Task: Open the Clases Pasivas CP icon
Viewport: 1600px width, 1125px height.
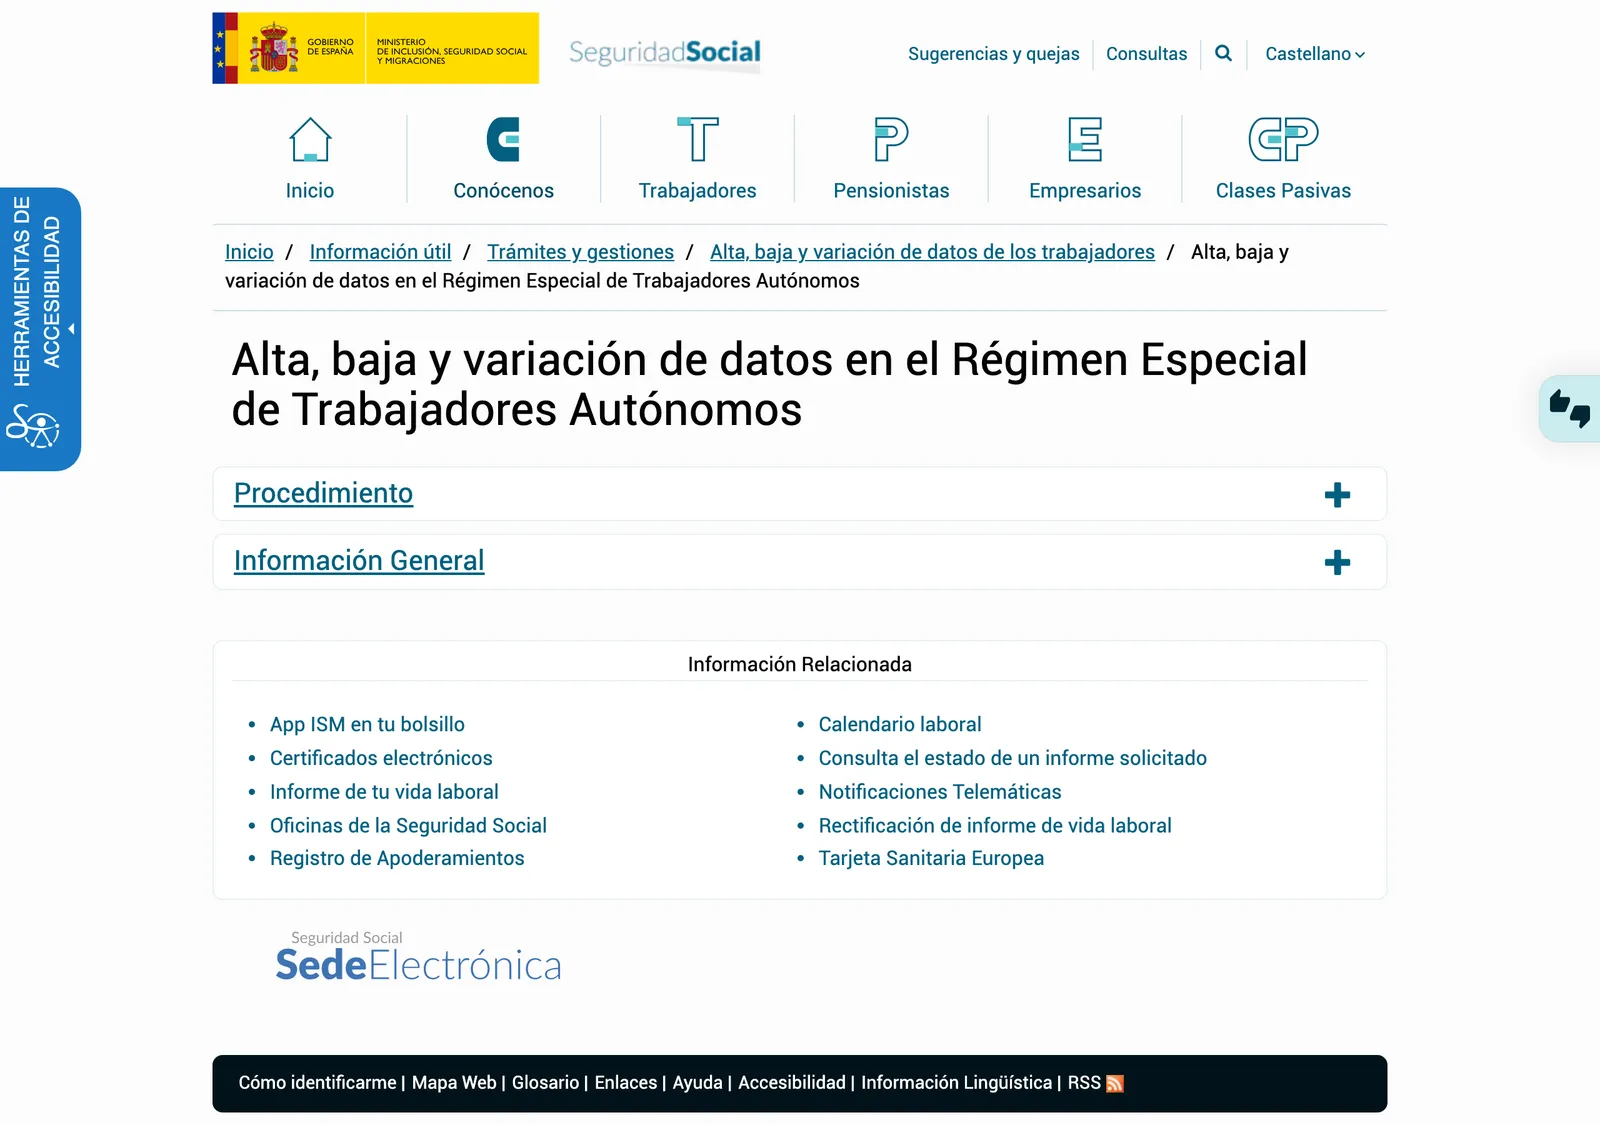Action: coord(1283,139)
